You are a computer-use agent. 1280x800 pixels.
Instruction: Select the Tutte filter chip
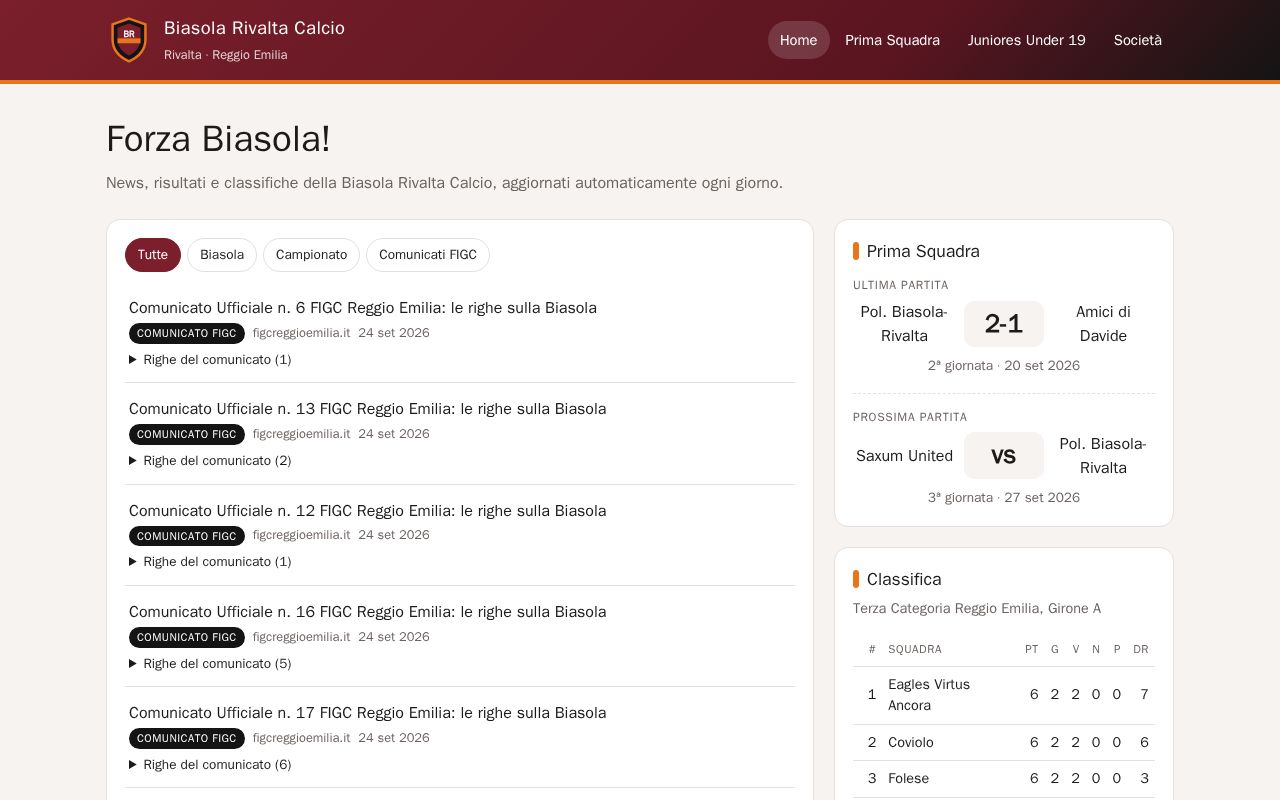point(153,255)
